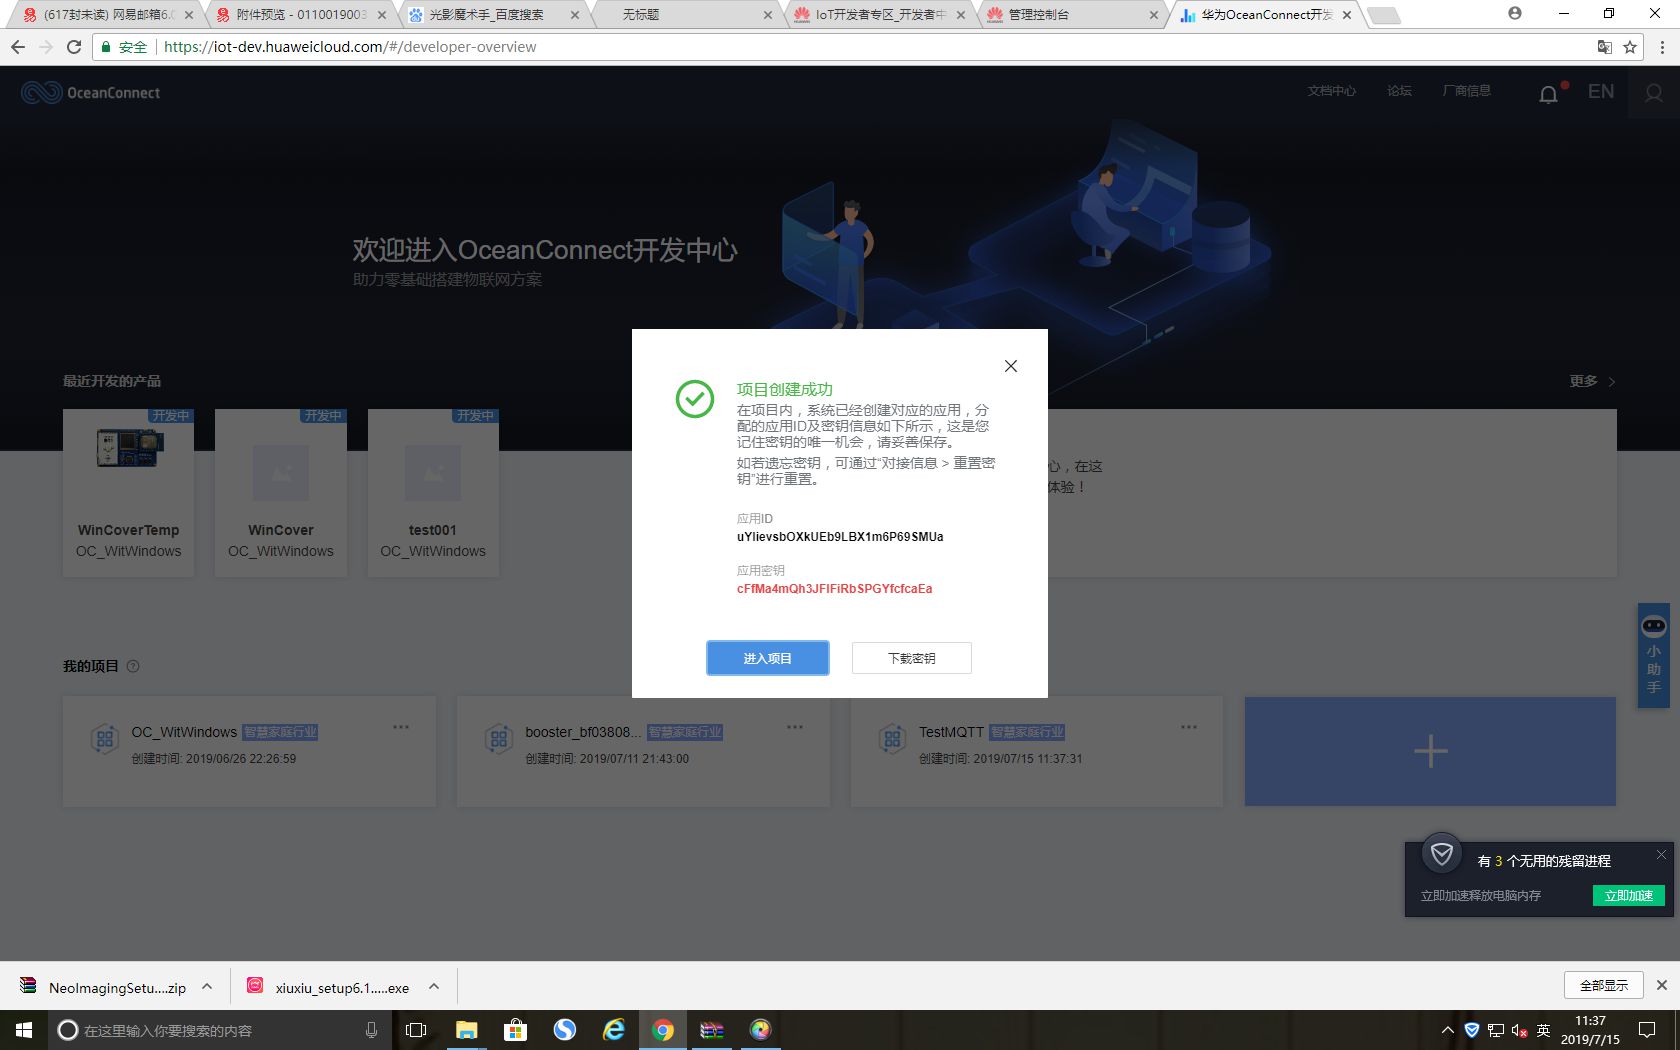Open OC_WitWindows project card

tap(249, 751)
